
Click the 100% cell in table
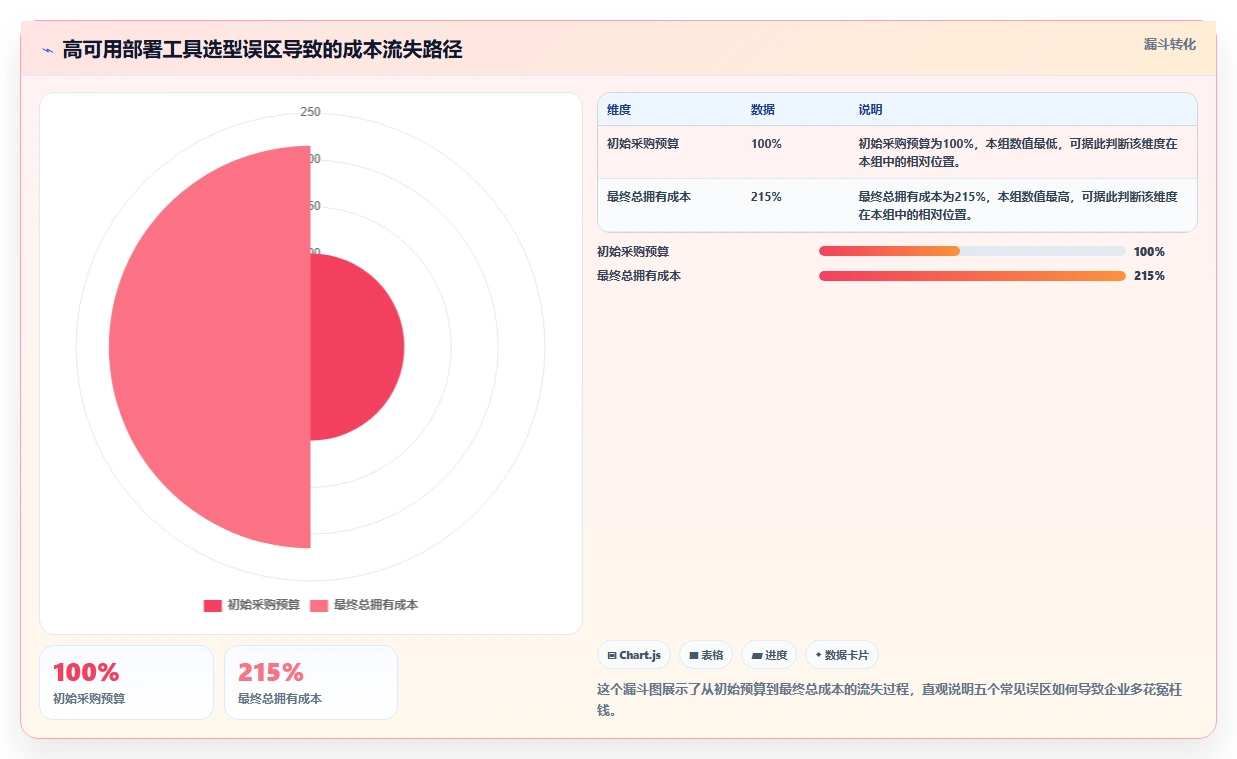pyautogui.click(x=766, y=144)
